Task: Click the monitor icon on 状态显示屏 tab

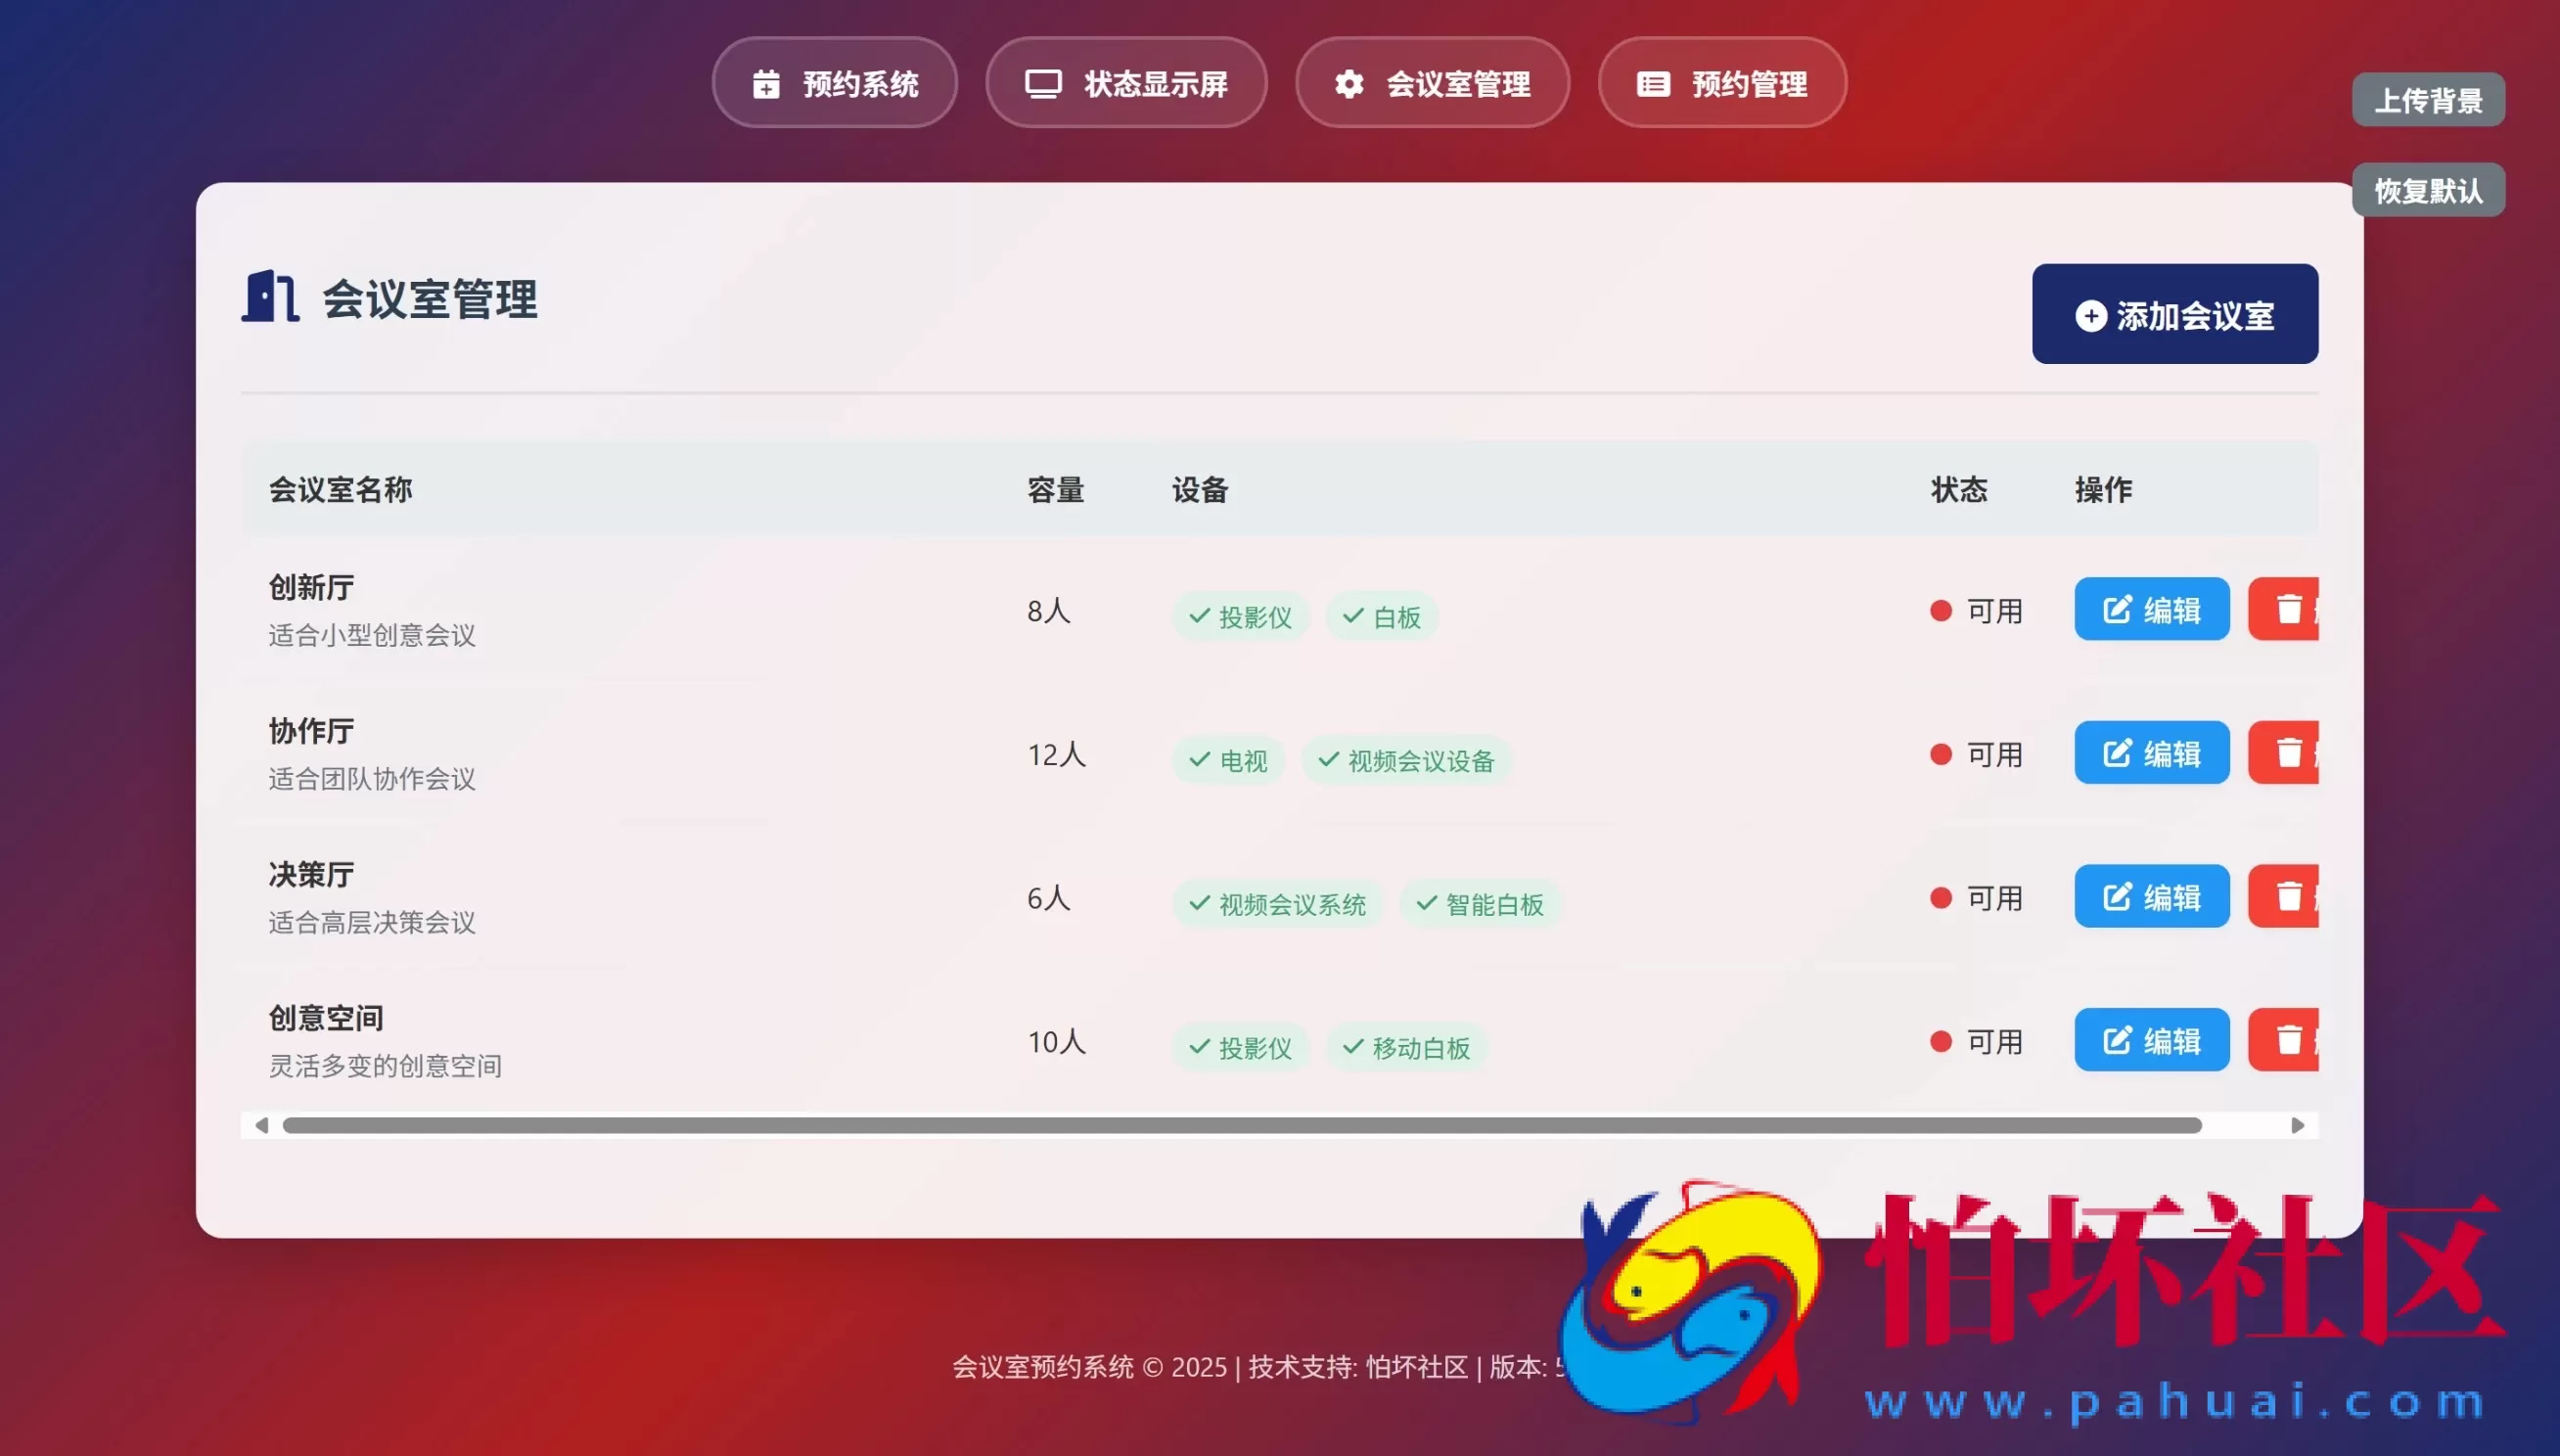Action: 1044,84
